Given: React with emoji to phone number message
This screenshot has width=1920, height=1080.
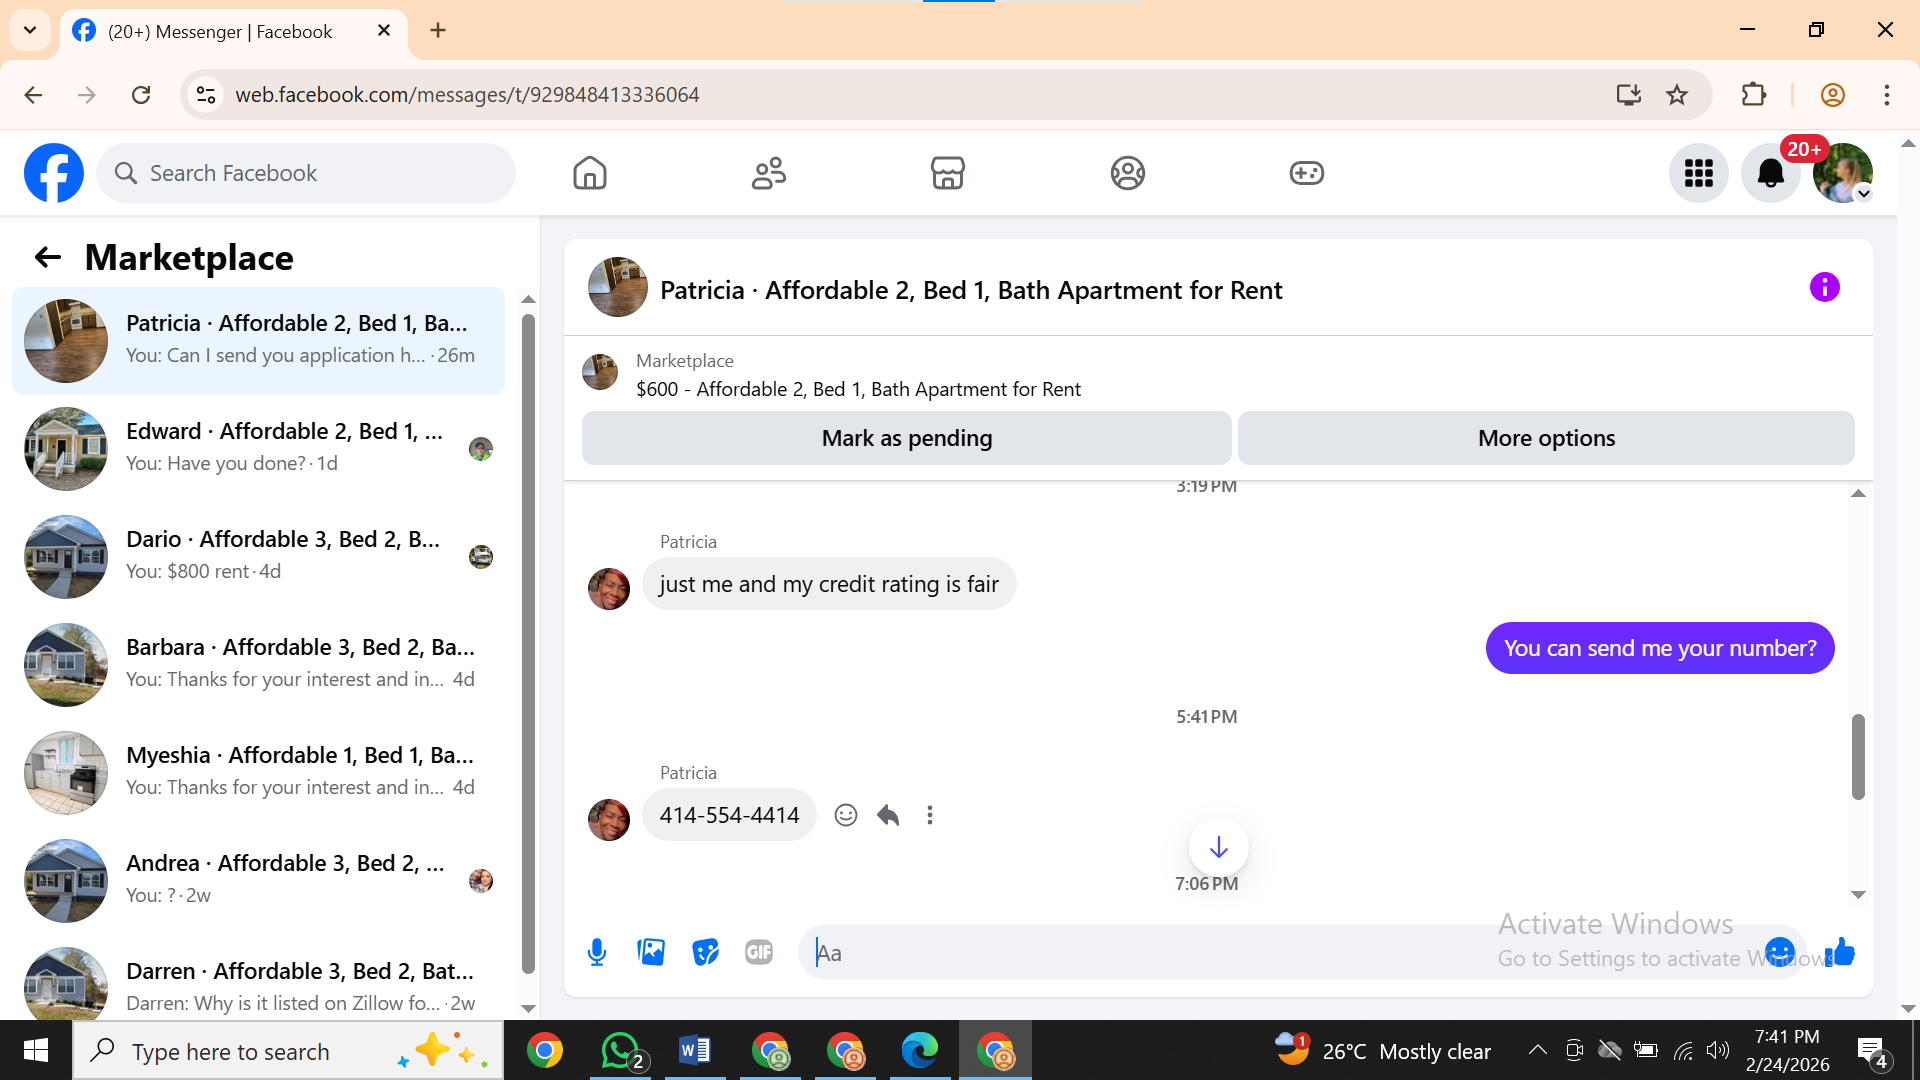Looking at the screenshot, I should point(846,815).
